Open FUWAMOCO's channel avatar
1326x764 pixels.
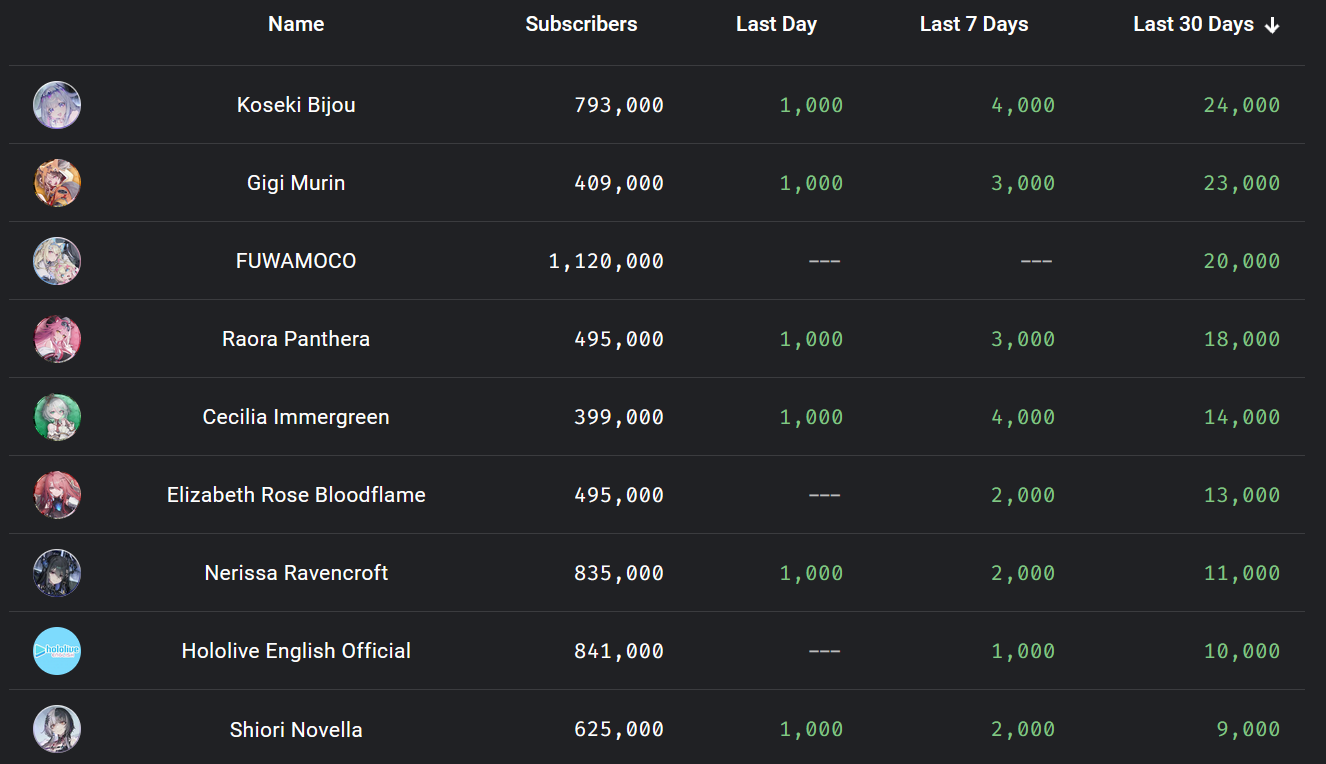[57, 261]
